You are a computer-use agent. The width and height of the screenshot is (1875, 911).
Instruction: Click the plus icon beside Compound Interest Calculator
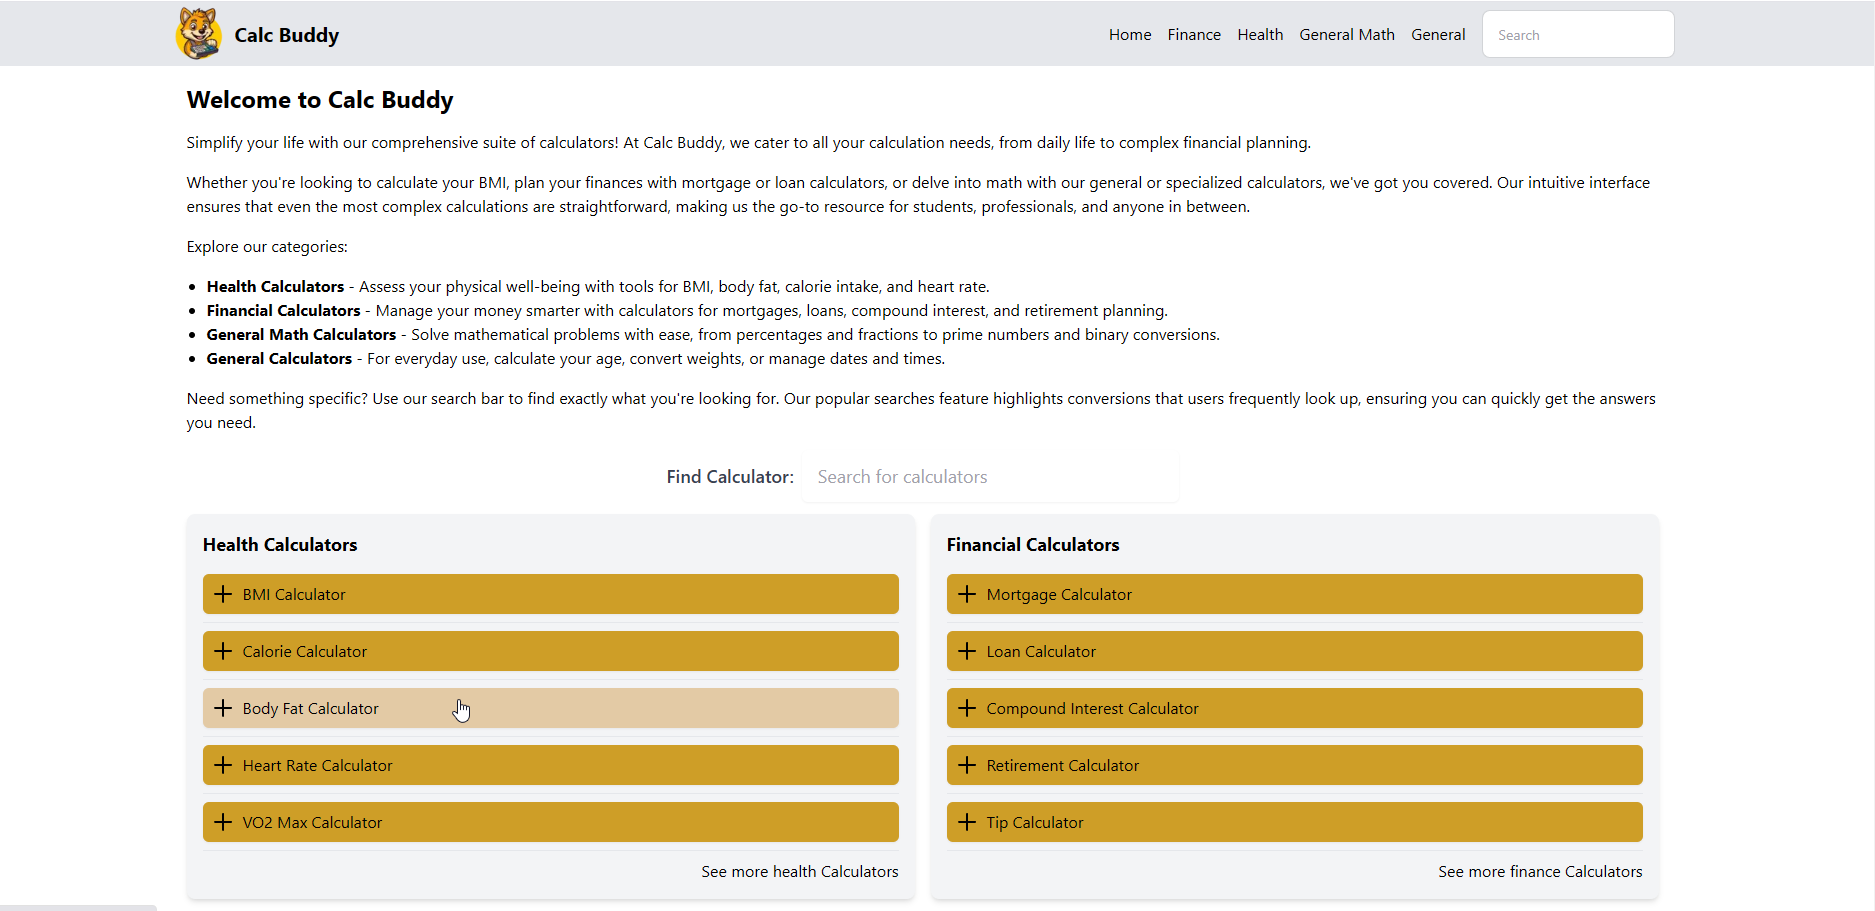tap(967, 708)
